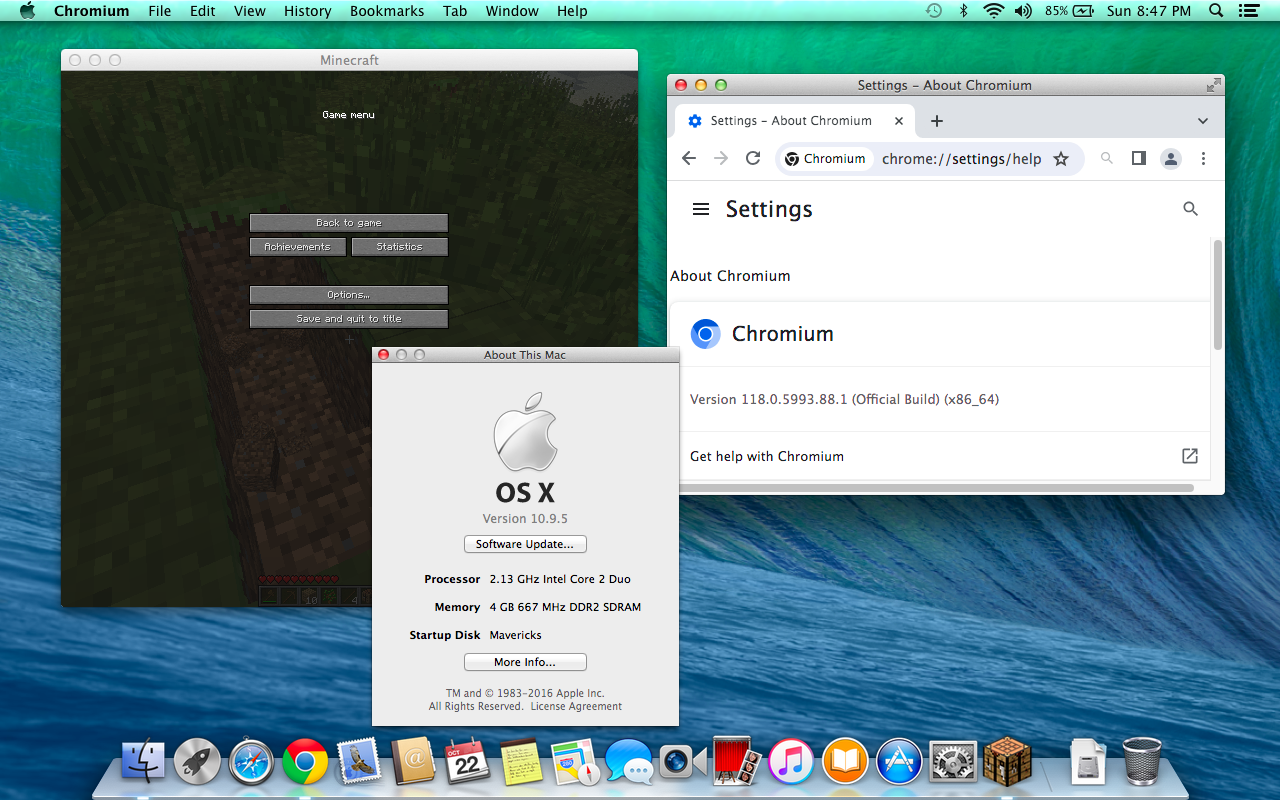Open Mail stamp icon in Dock
This screenshot has height=800, width=1280.
pos(359,762)
